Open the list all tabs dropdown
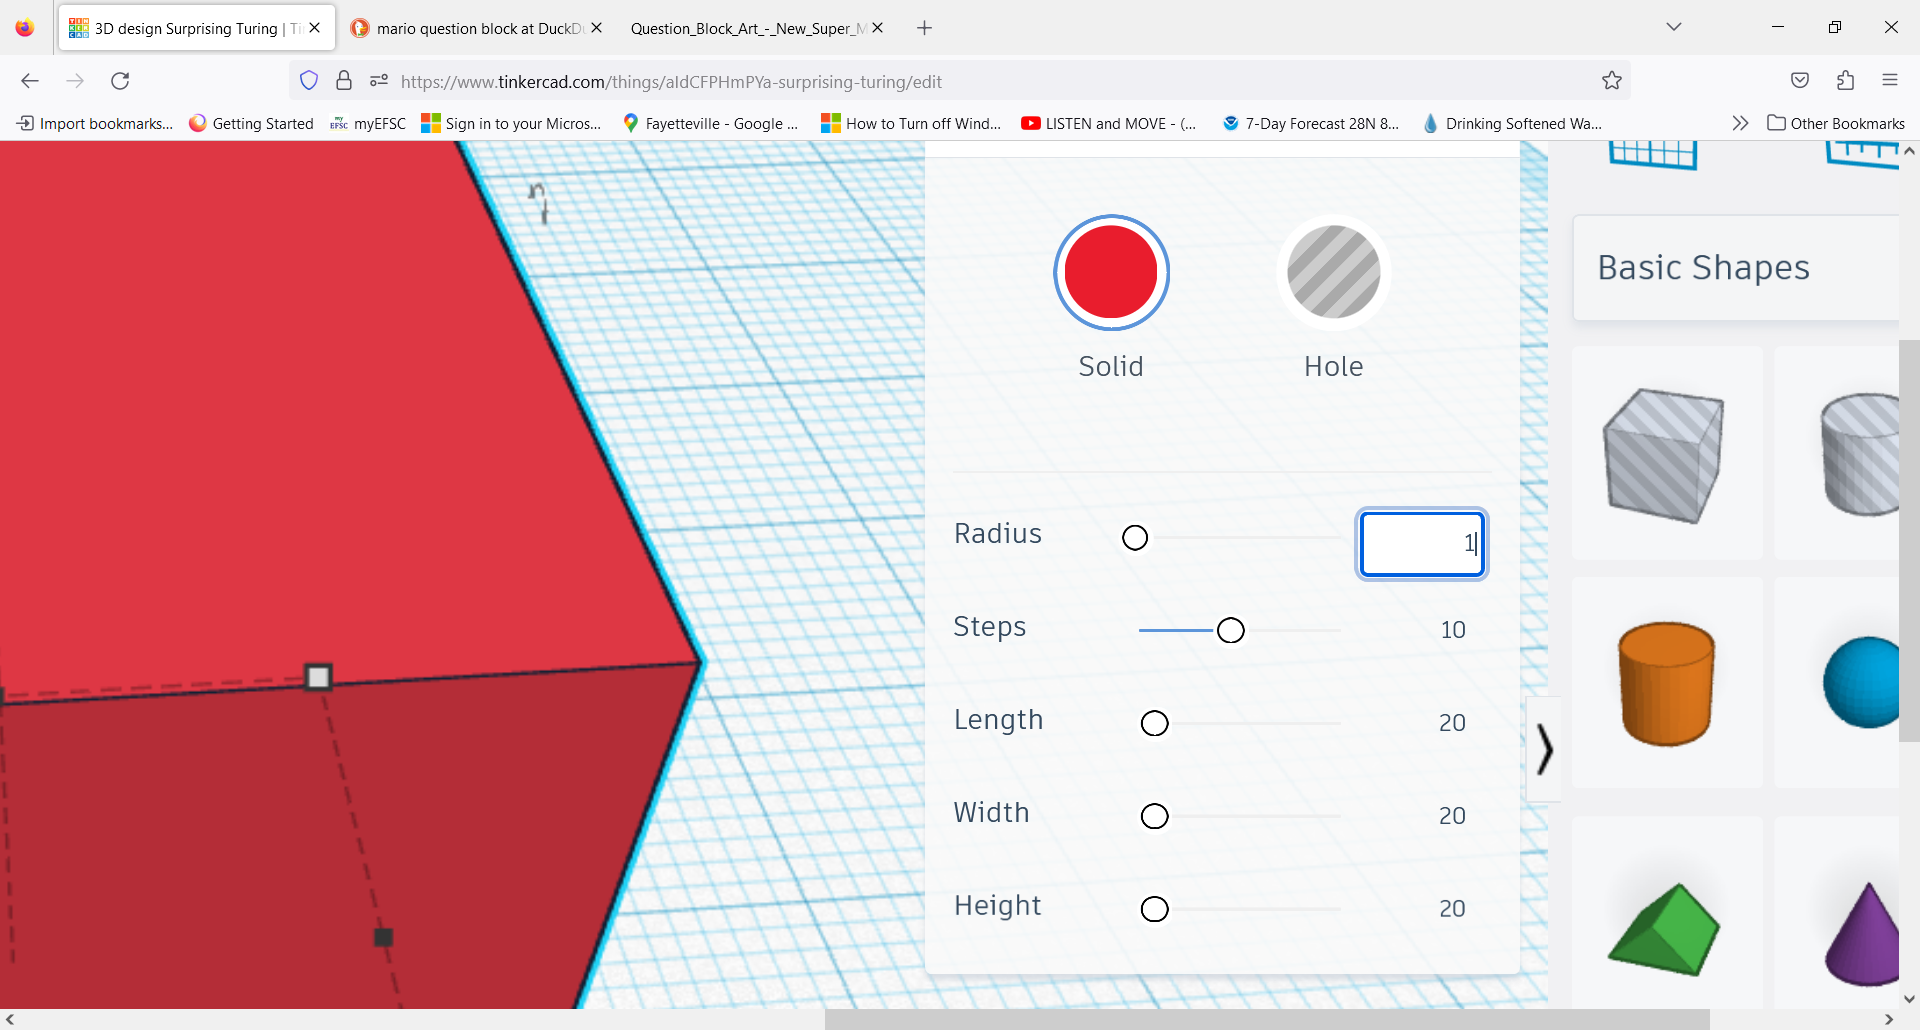1920x1030 pixels. pyautogui.click(x=1674, y=27)
